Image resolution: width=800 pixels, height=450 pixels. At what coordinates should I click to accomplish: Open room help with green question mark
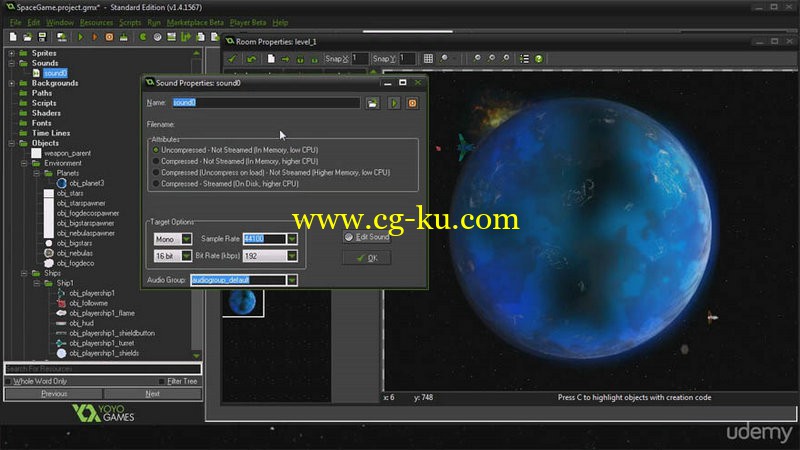click(539, 59)
